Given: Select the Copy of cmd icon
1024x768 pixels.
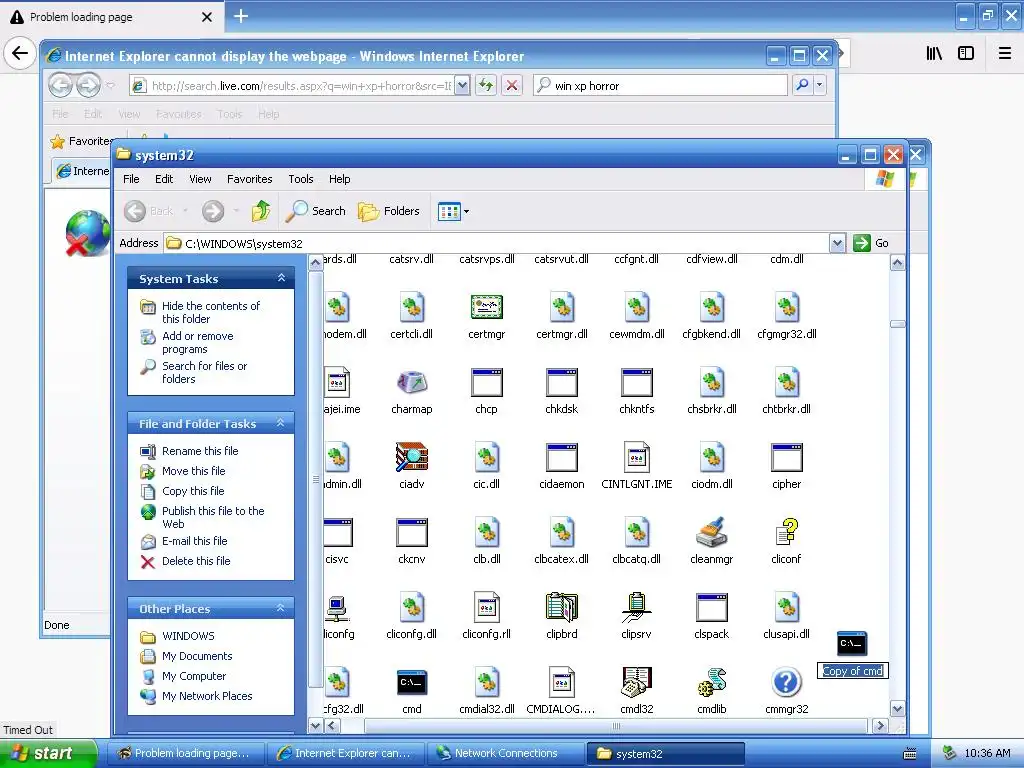Looking at the screenshot, I should coord(852,644).
